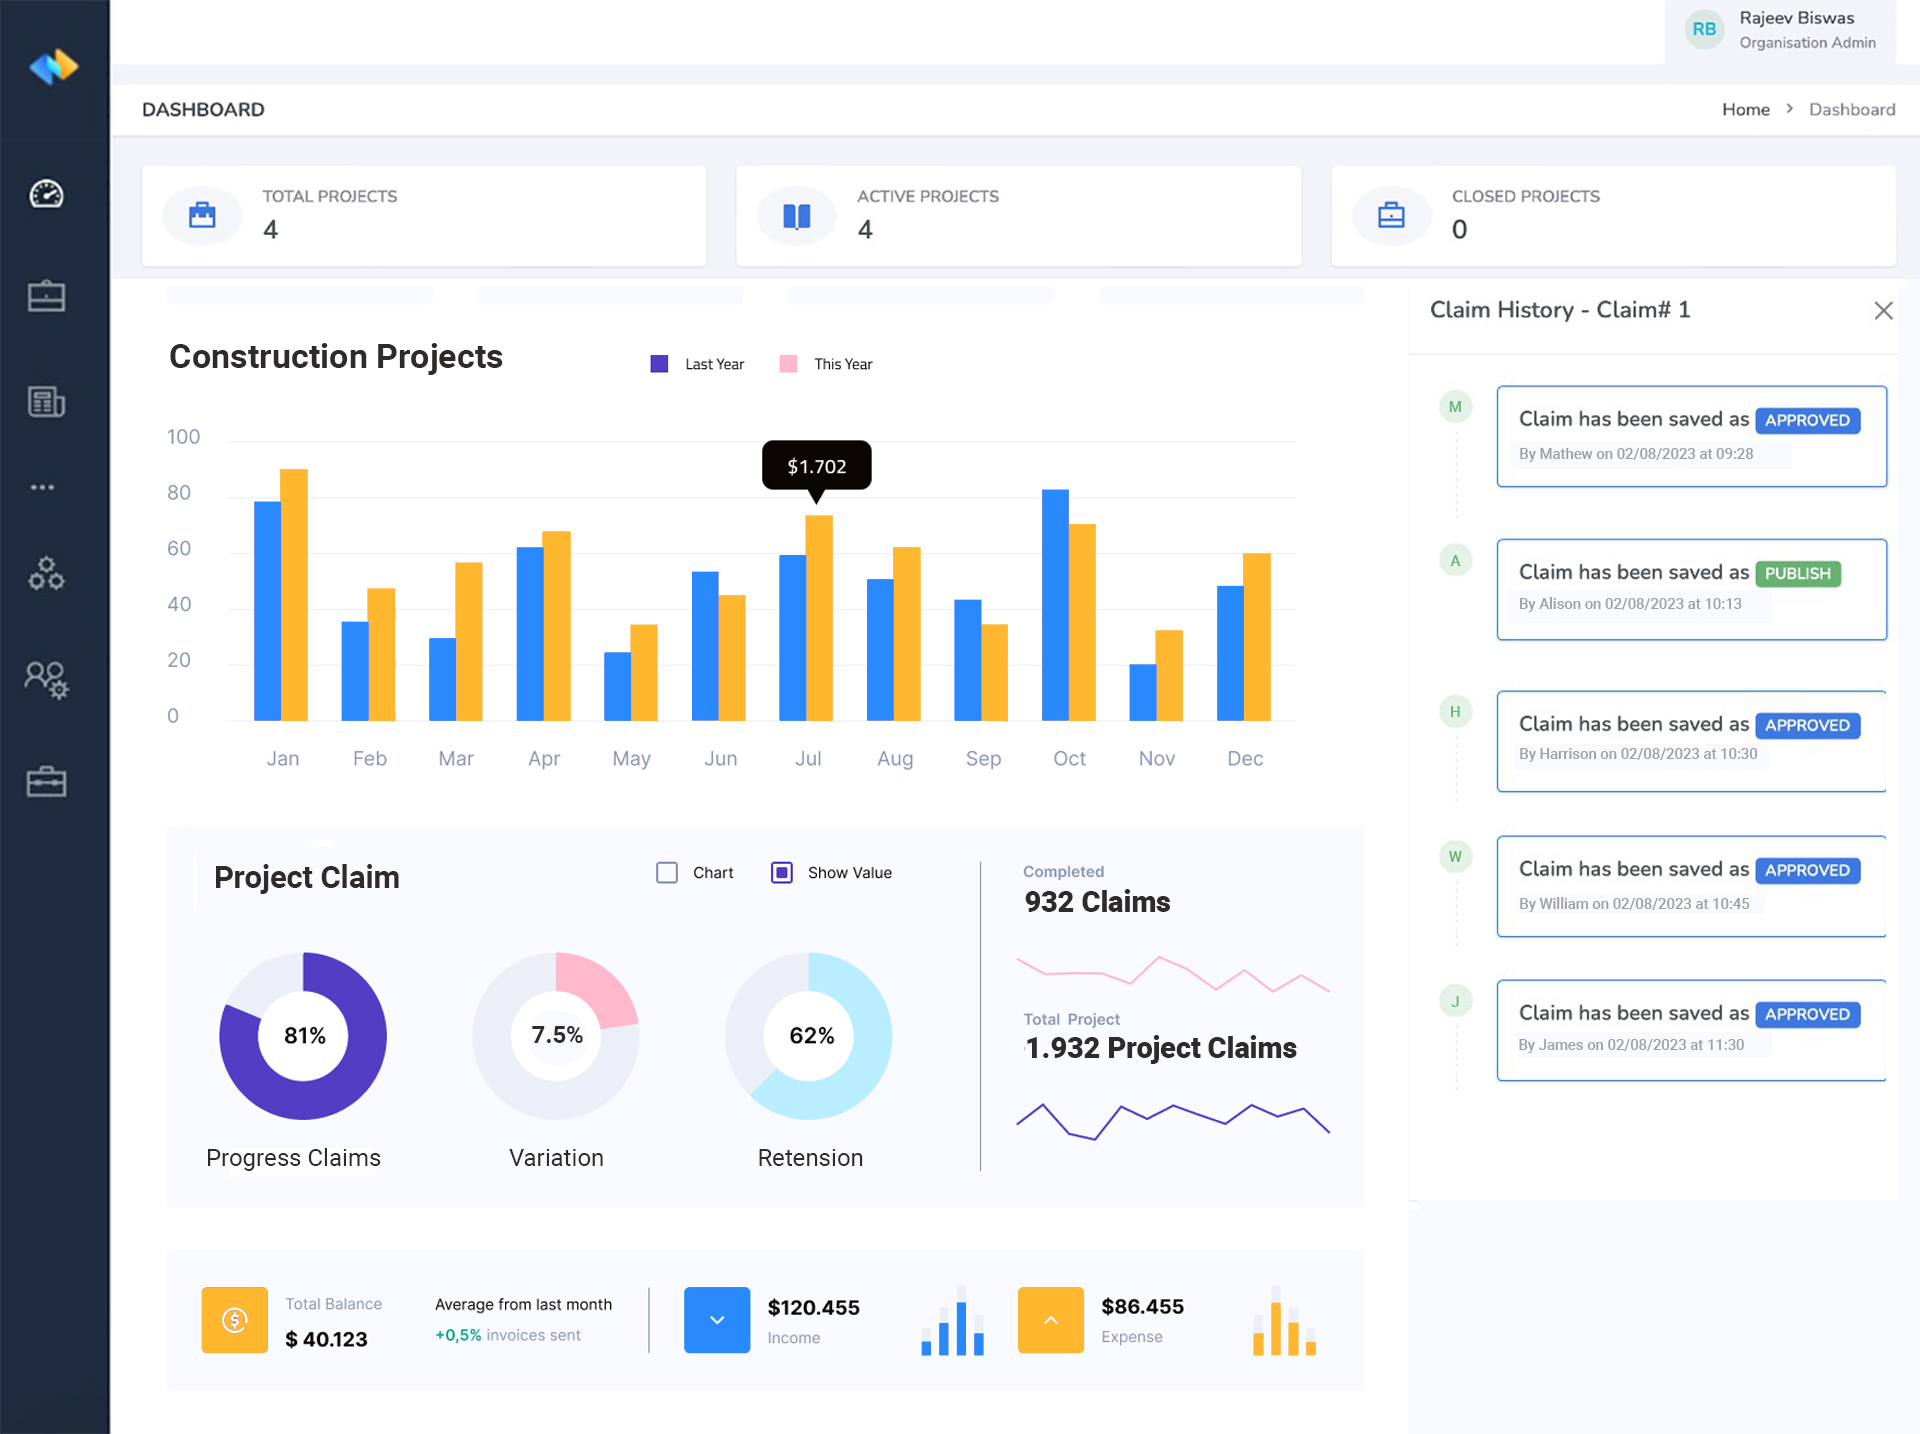Image resolution: width=1920 pixels, height=1434 pixels.
Task: Collapse the Expense orange up-chevron button
Action: (x=1050, y=1320)
